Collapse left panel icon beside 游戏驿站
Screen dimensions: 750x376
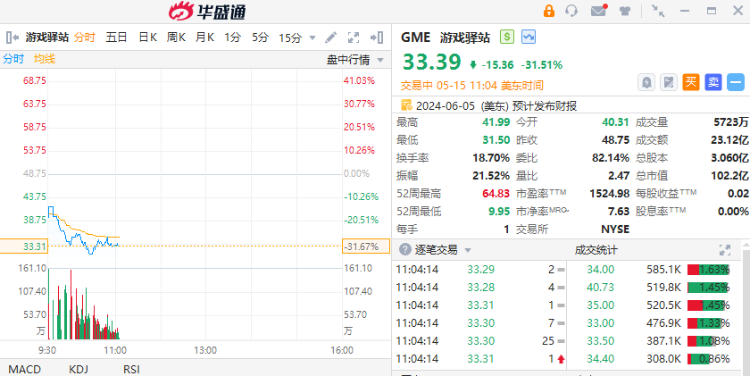click(12, 37)
